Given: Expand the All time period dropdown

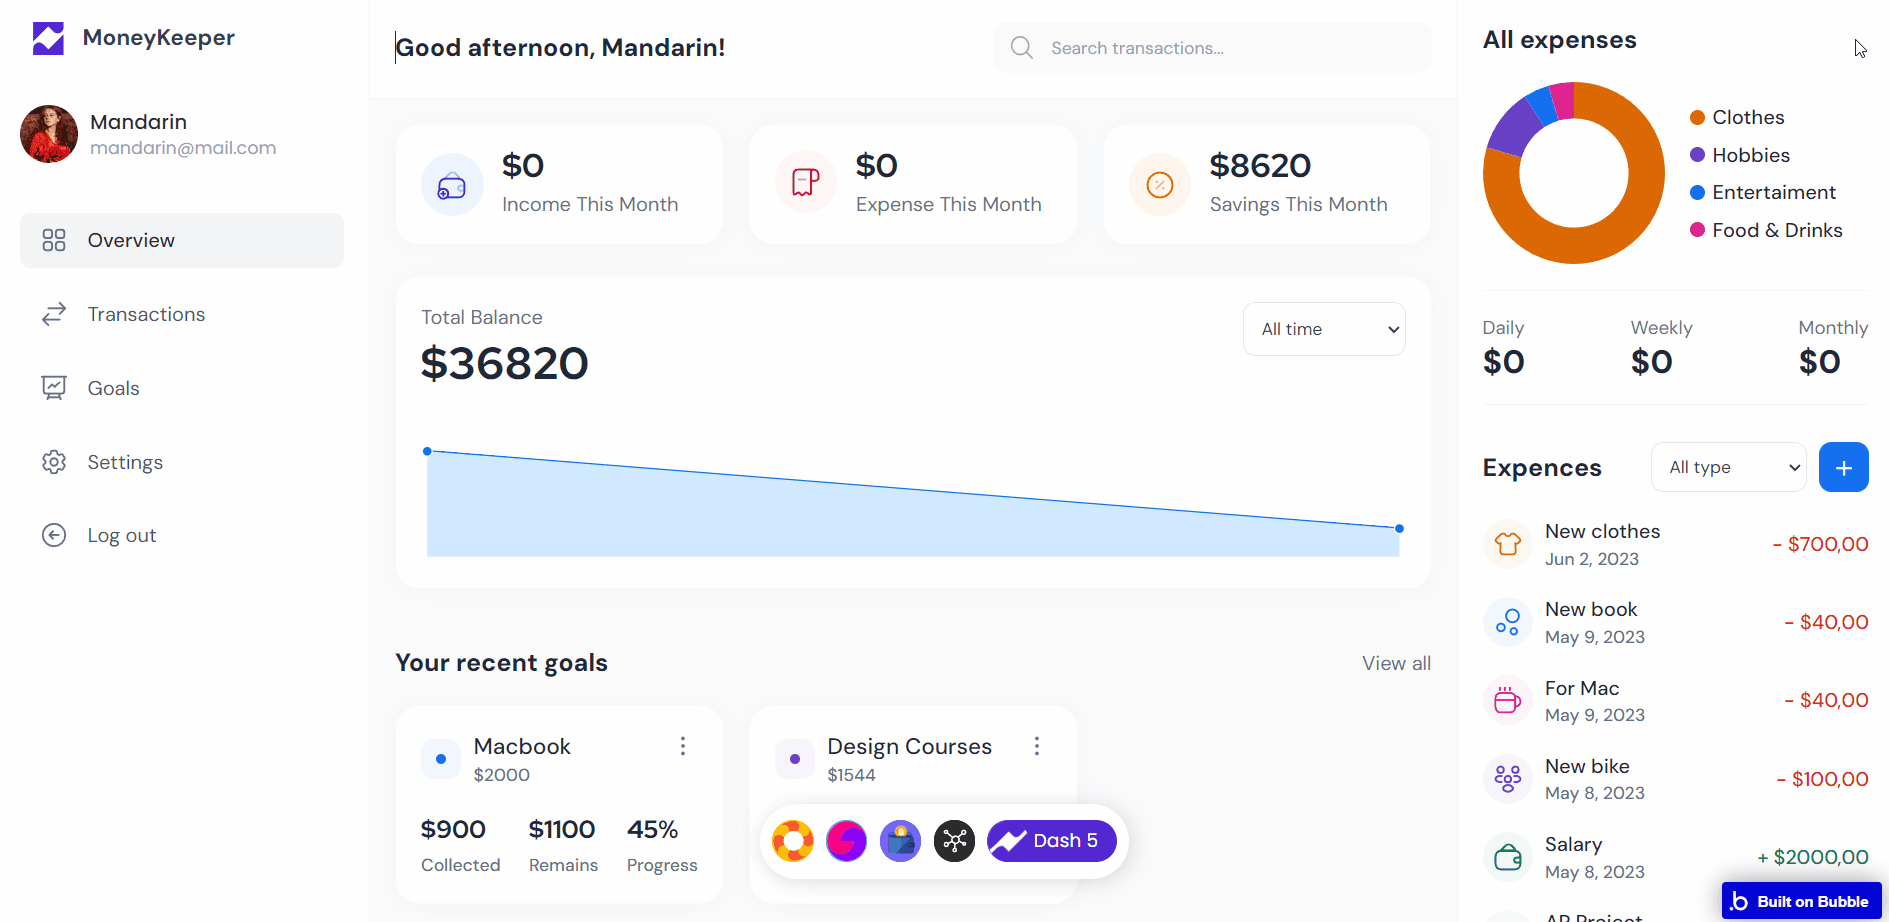Looking at the screenshot, I should click(x=1324, y=329).
